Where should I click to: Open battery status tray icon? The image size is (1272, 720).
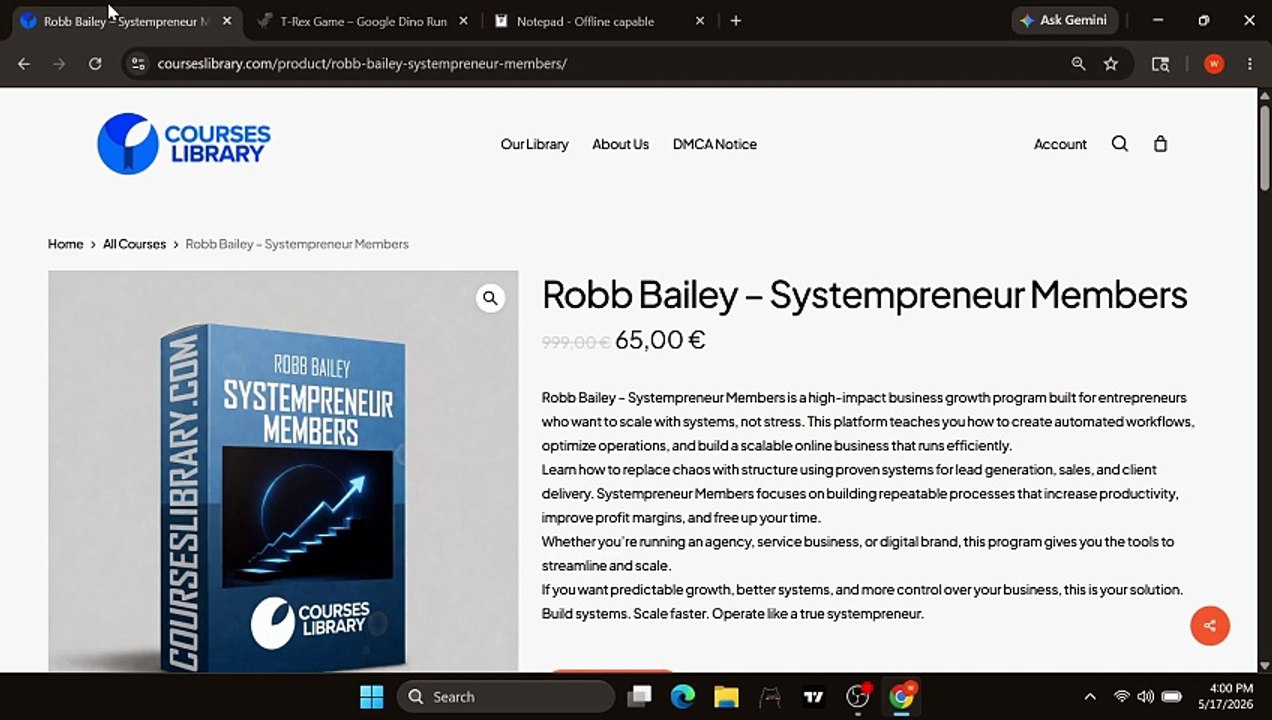(x=1172, y=697)
